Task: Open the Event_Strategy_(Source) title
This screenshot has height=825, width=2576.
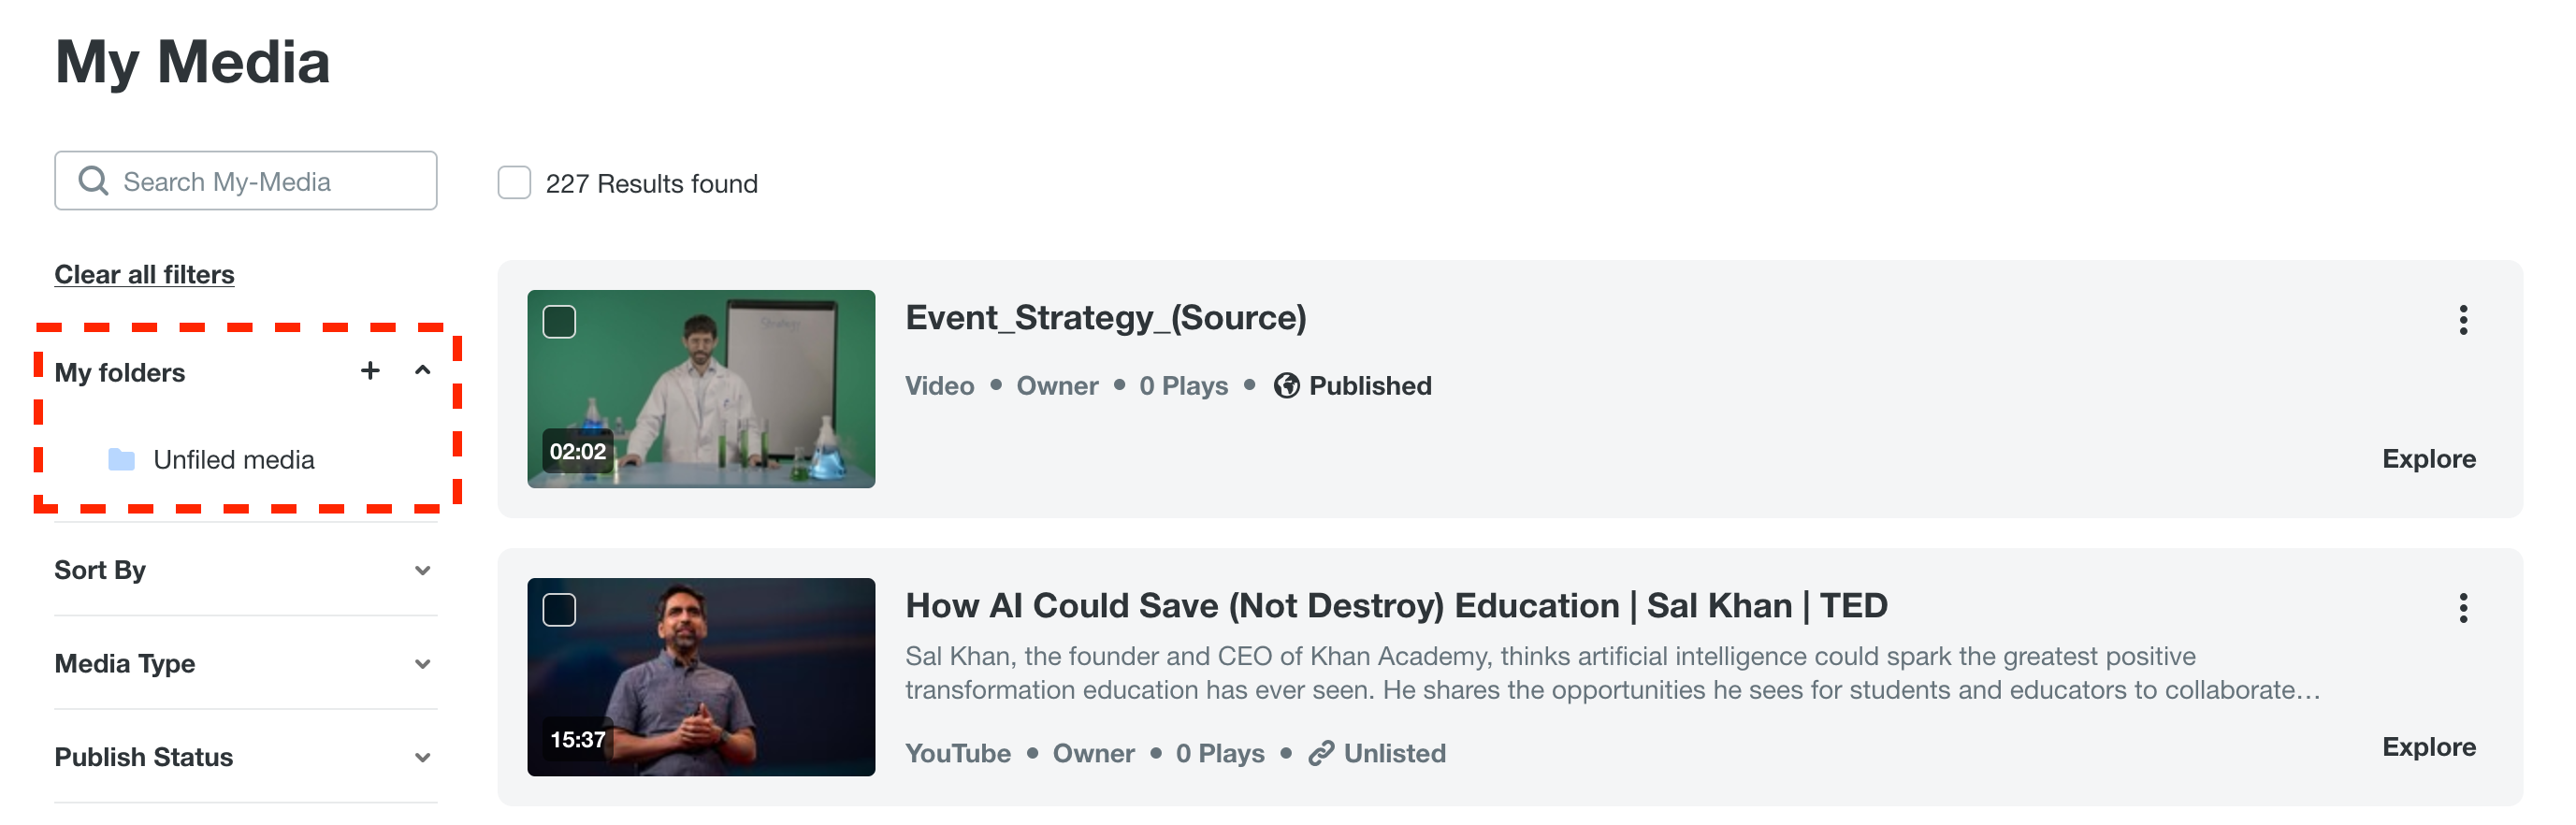Action: point(1105,318)
